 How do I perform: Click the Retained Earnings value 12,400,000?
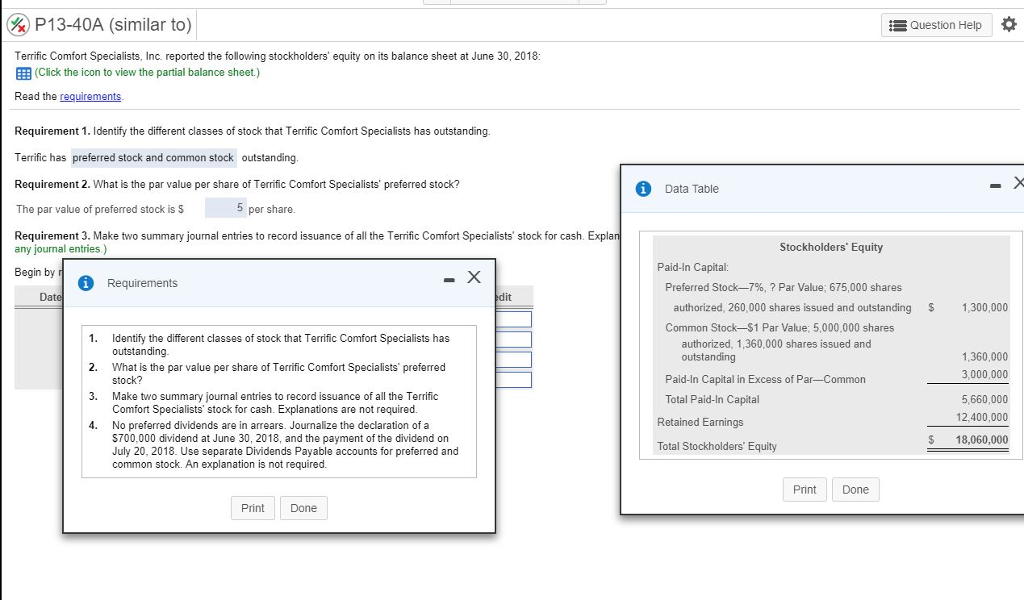point(982,417)
